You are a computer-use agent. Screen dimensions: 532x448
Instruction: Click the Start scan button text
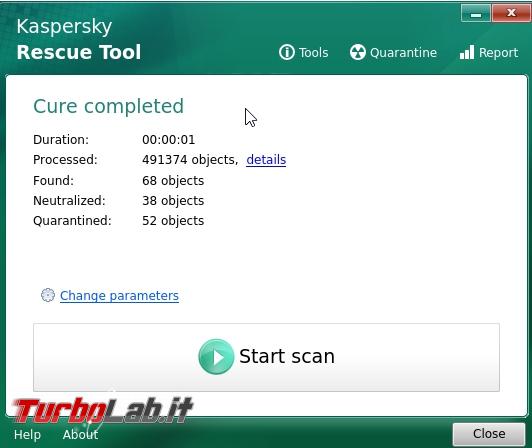coord(287,356)
